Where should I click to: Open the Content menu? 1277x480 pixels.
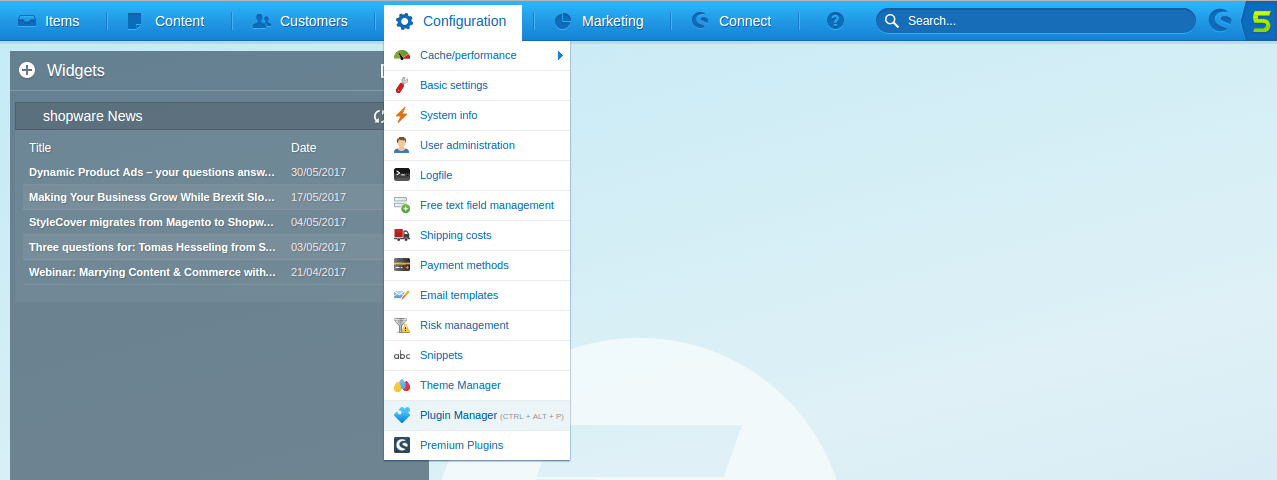point(166,20)
